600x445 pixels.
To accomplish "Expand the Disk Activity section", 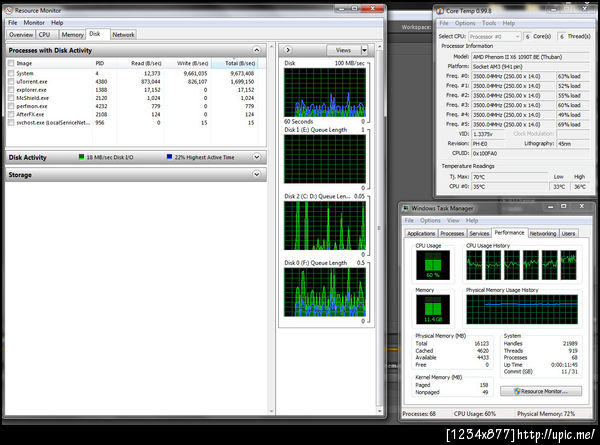I will 258,157.
